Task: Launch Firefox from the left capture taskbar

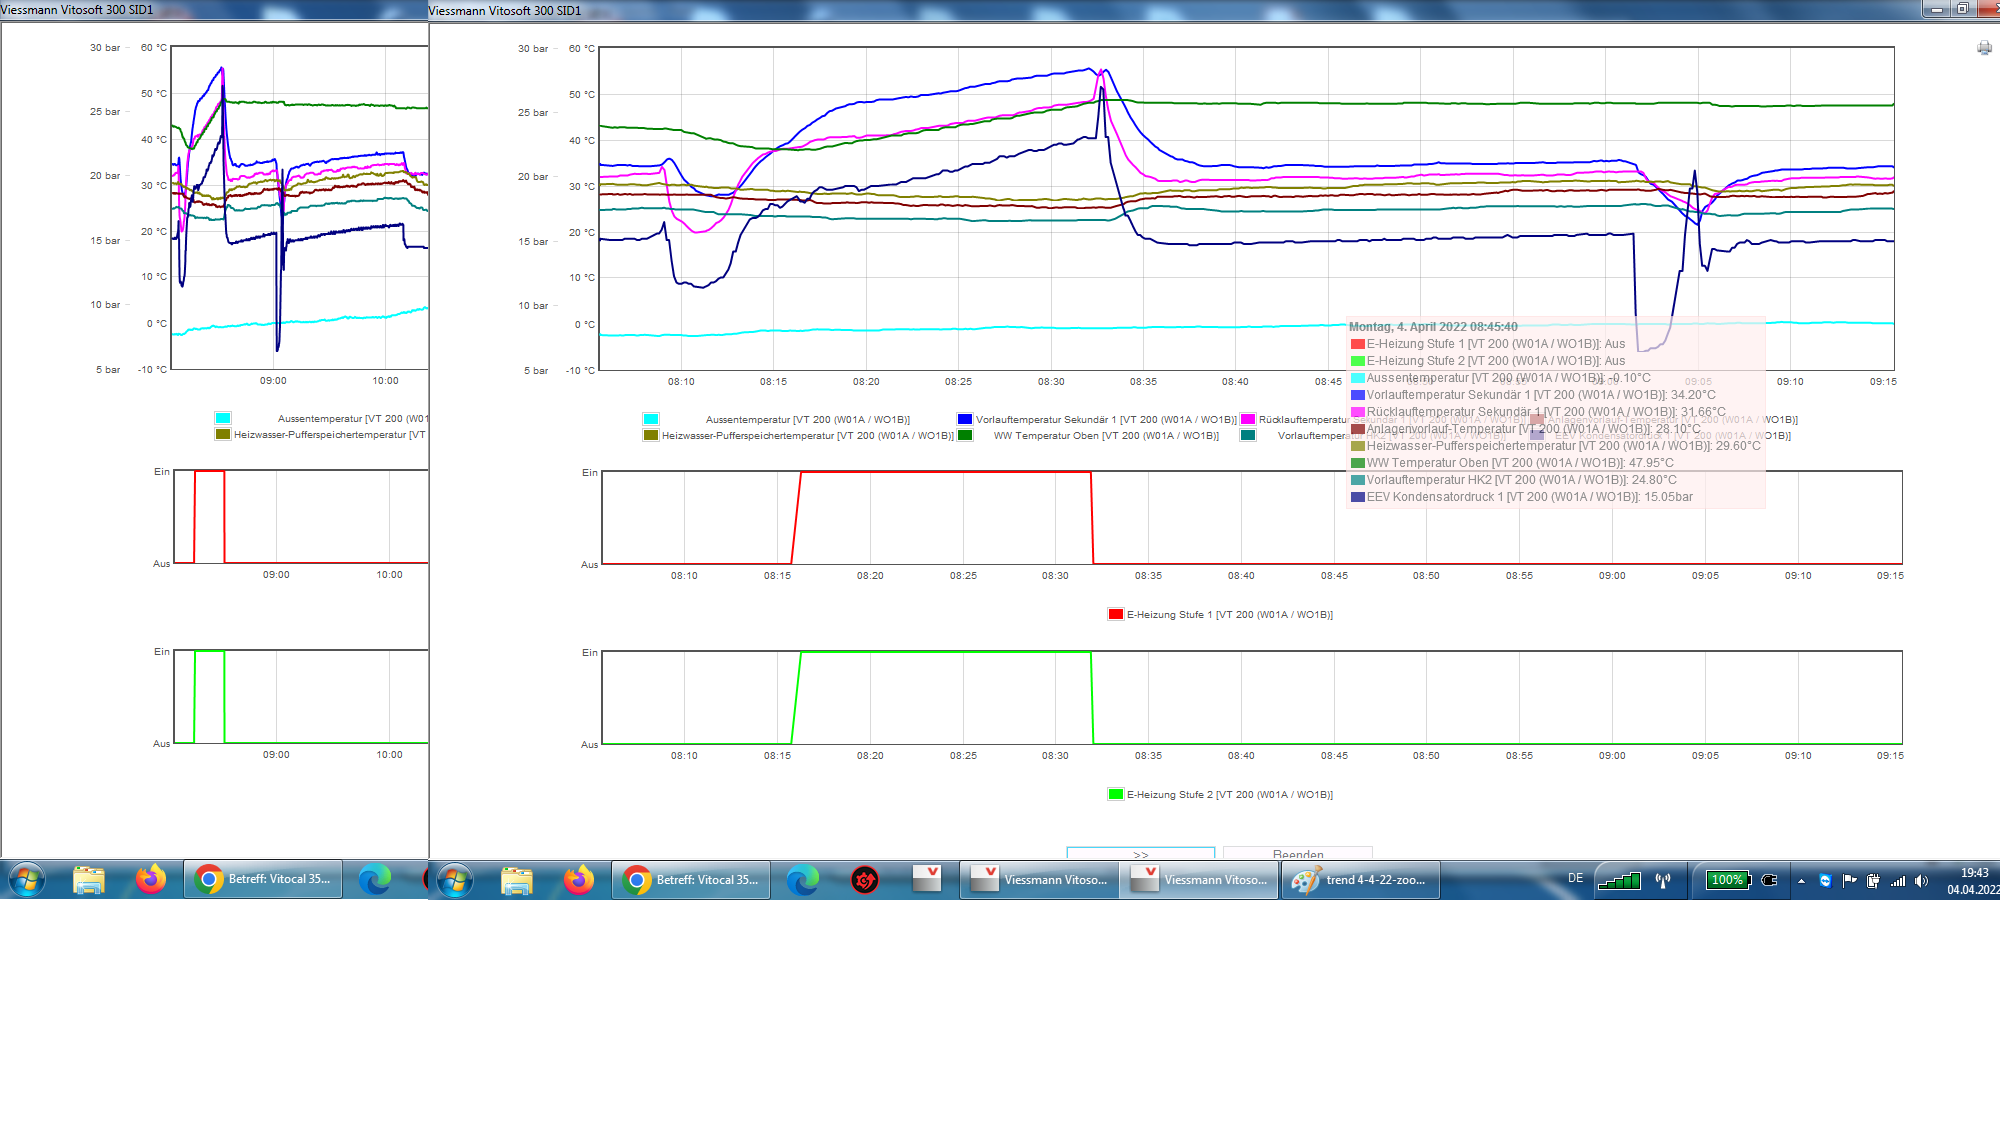Action: (x=151, y=879)
